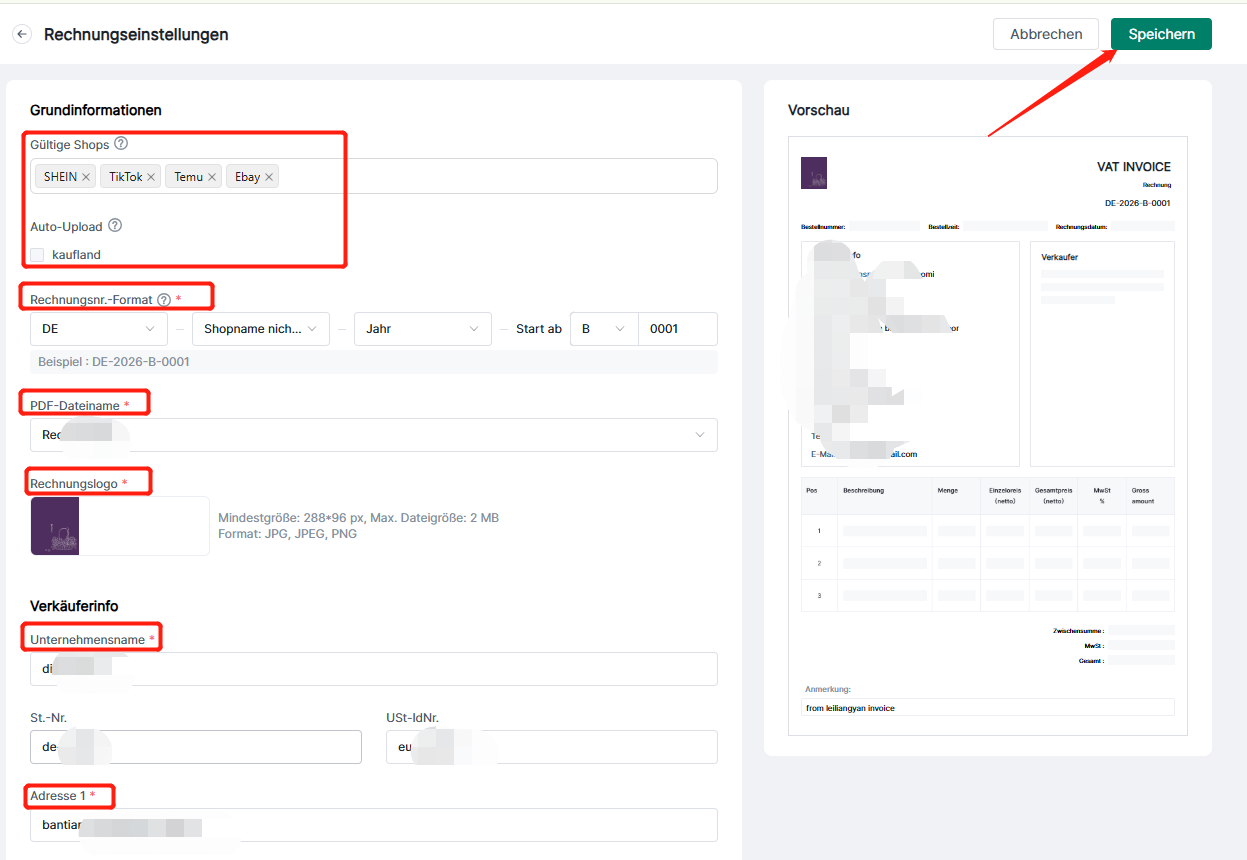The height and width of the screenshot is (860, 1247).
Task: Remove the Temu shop tag
Action: pos(211,177)
